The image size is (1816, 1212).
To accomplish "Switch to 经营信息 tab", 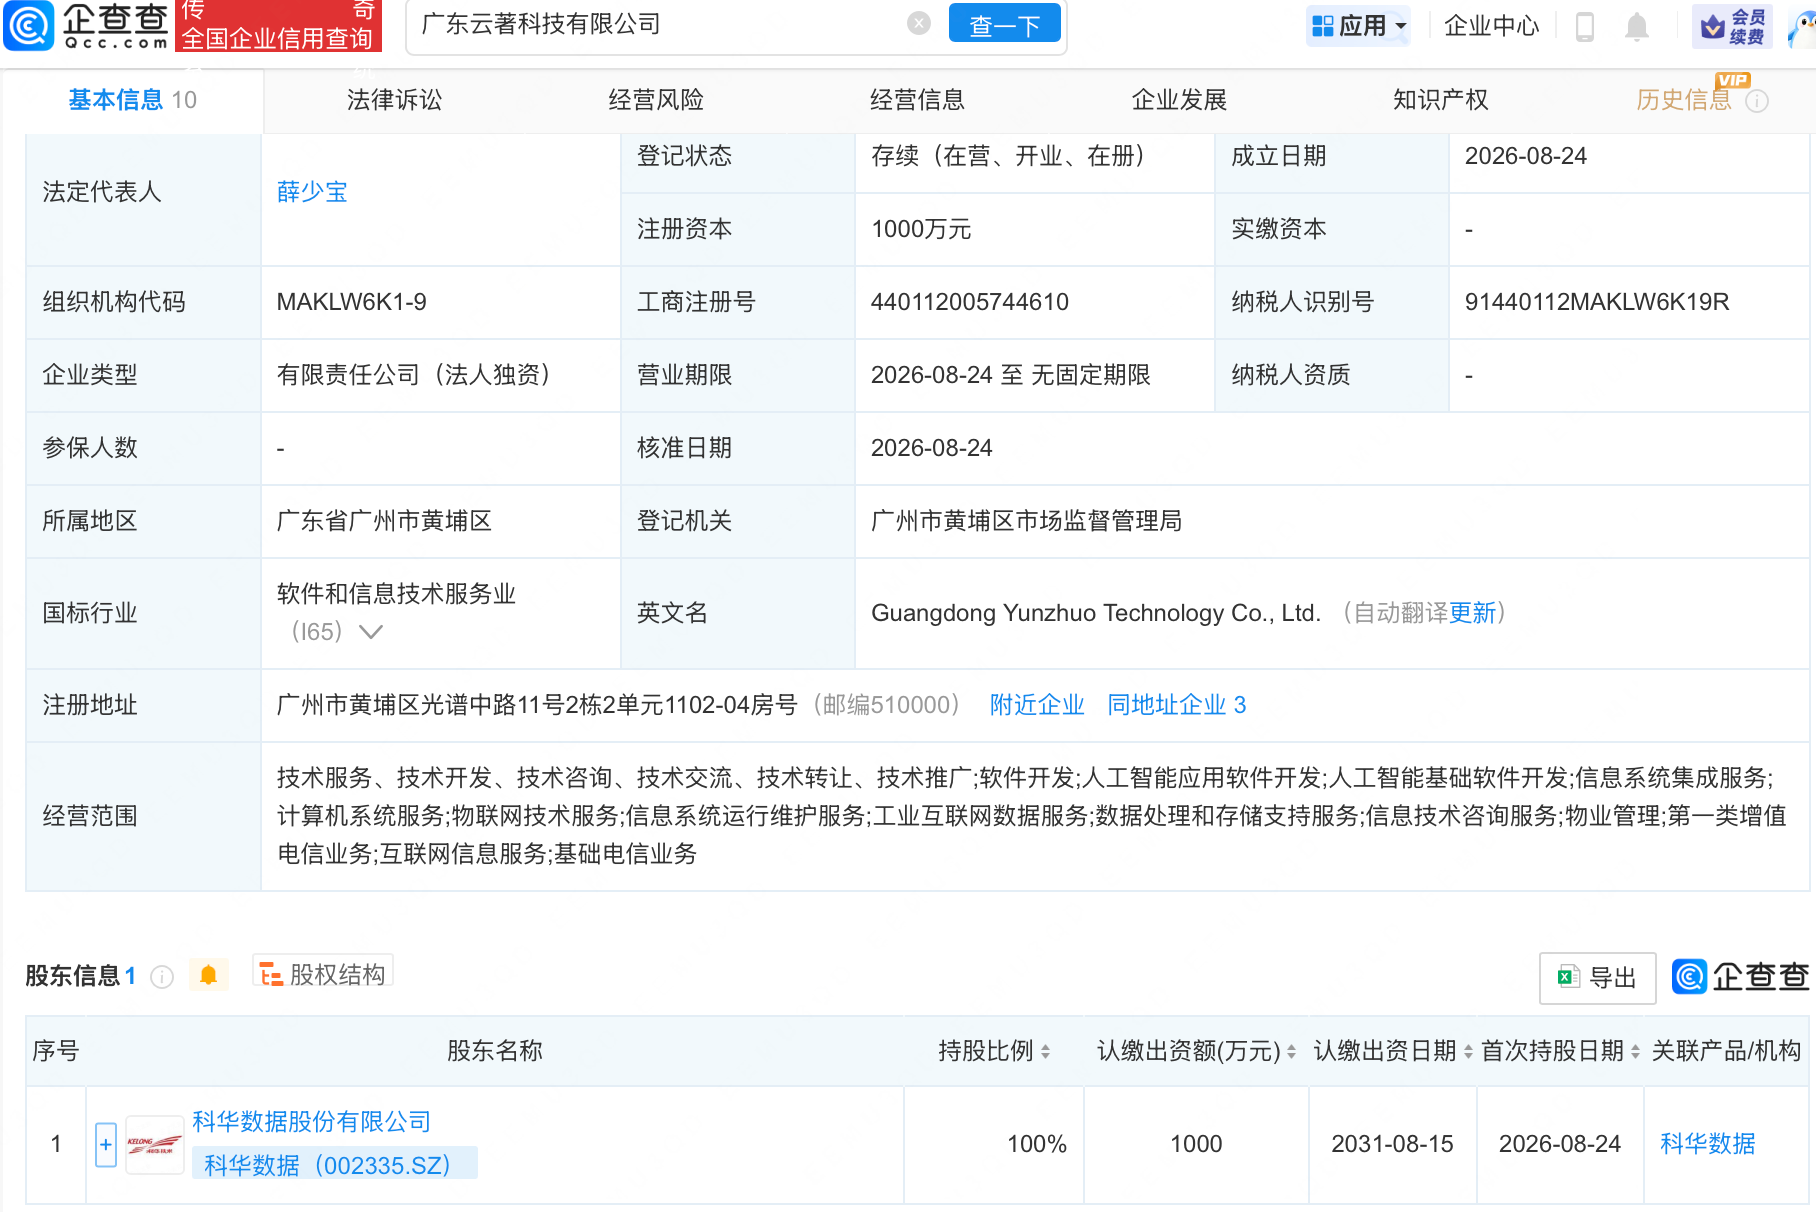I will pos(917,100).
